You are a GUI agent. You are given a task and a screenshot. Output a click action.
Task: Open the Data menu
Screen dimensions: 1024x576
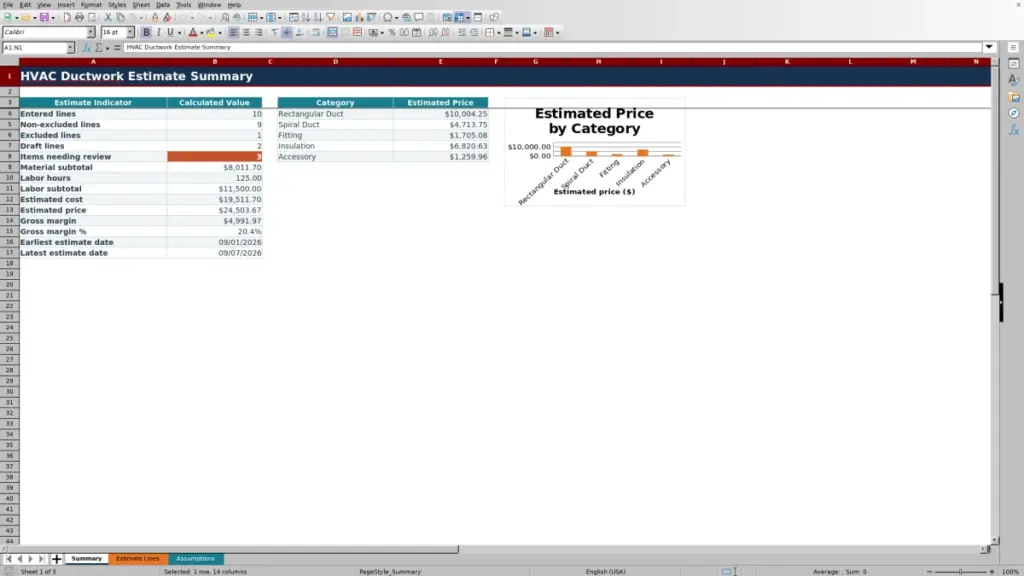(x=163, y=5)
